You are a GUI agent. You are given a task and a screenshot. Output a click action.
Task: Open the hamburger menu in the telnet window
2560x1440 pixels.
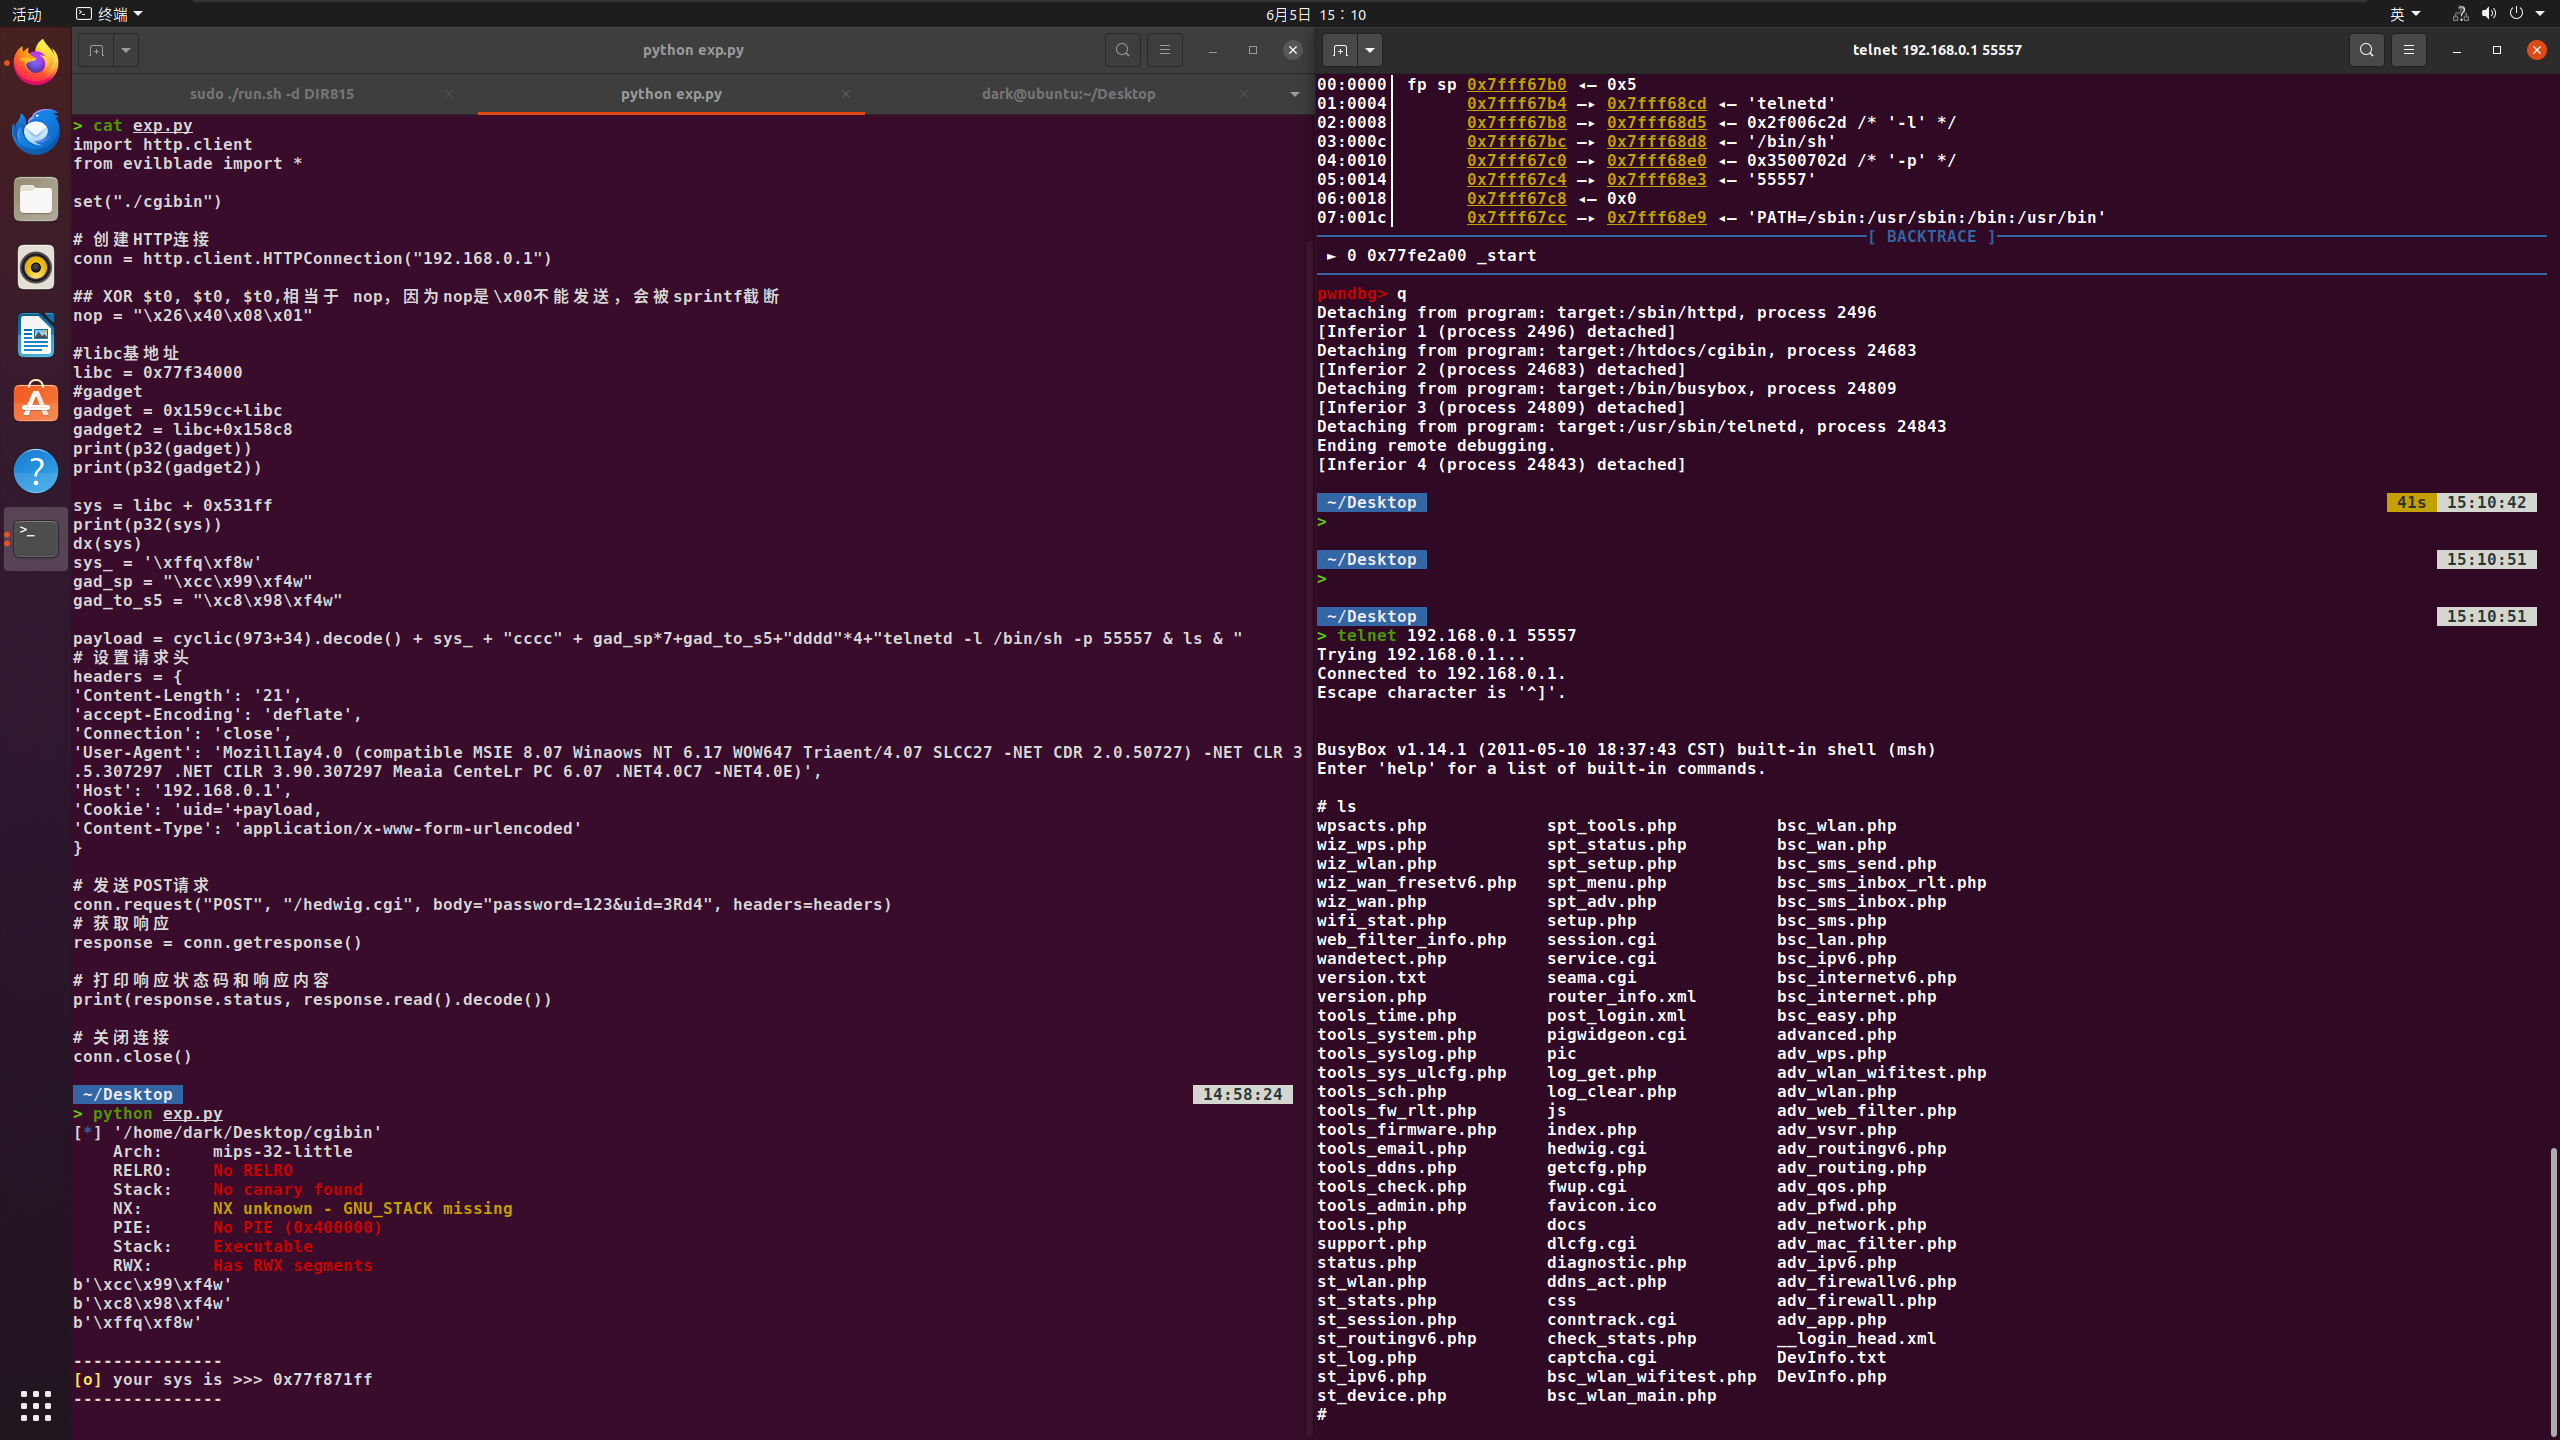click(2408, 50)
